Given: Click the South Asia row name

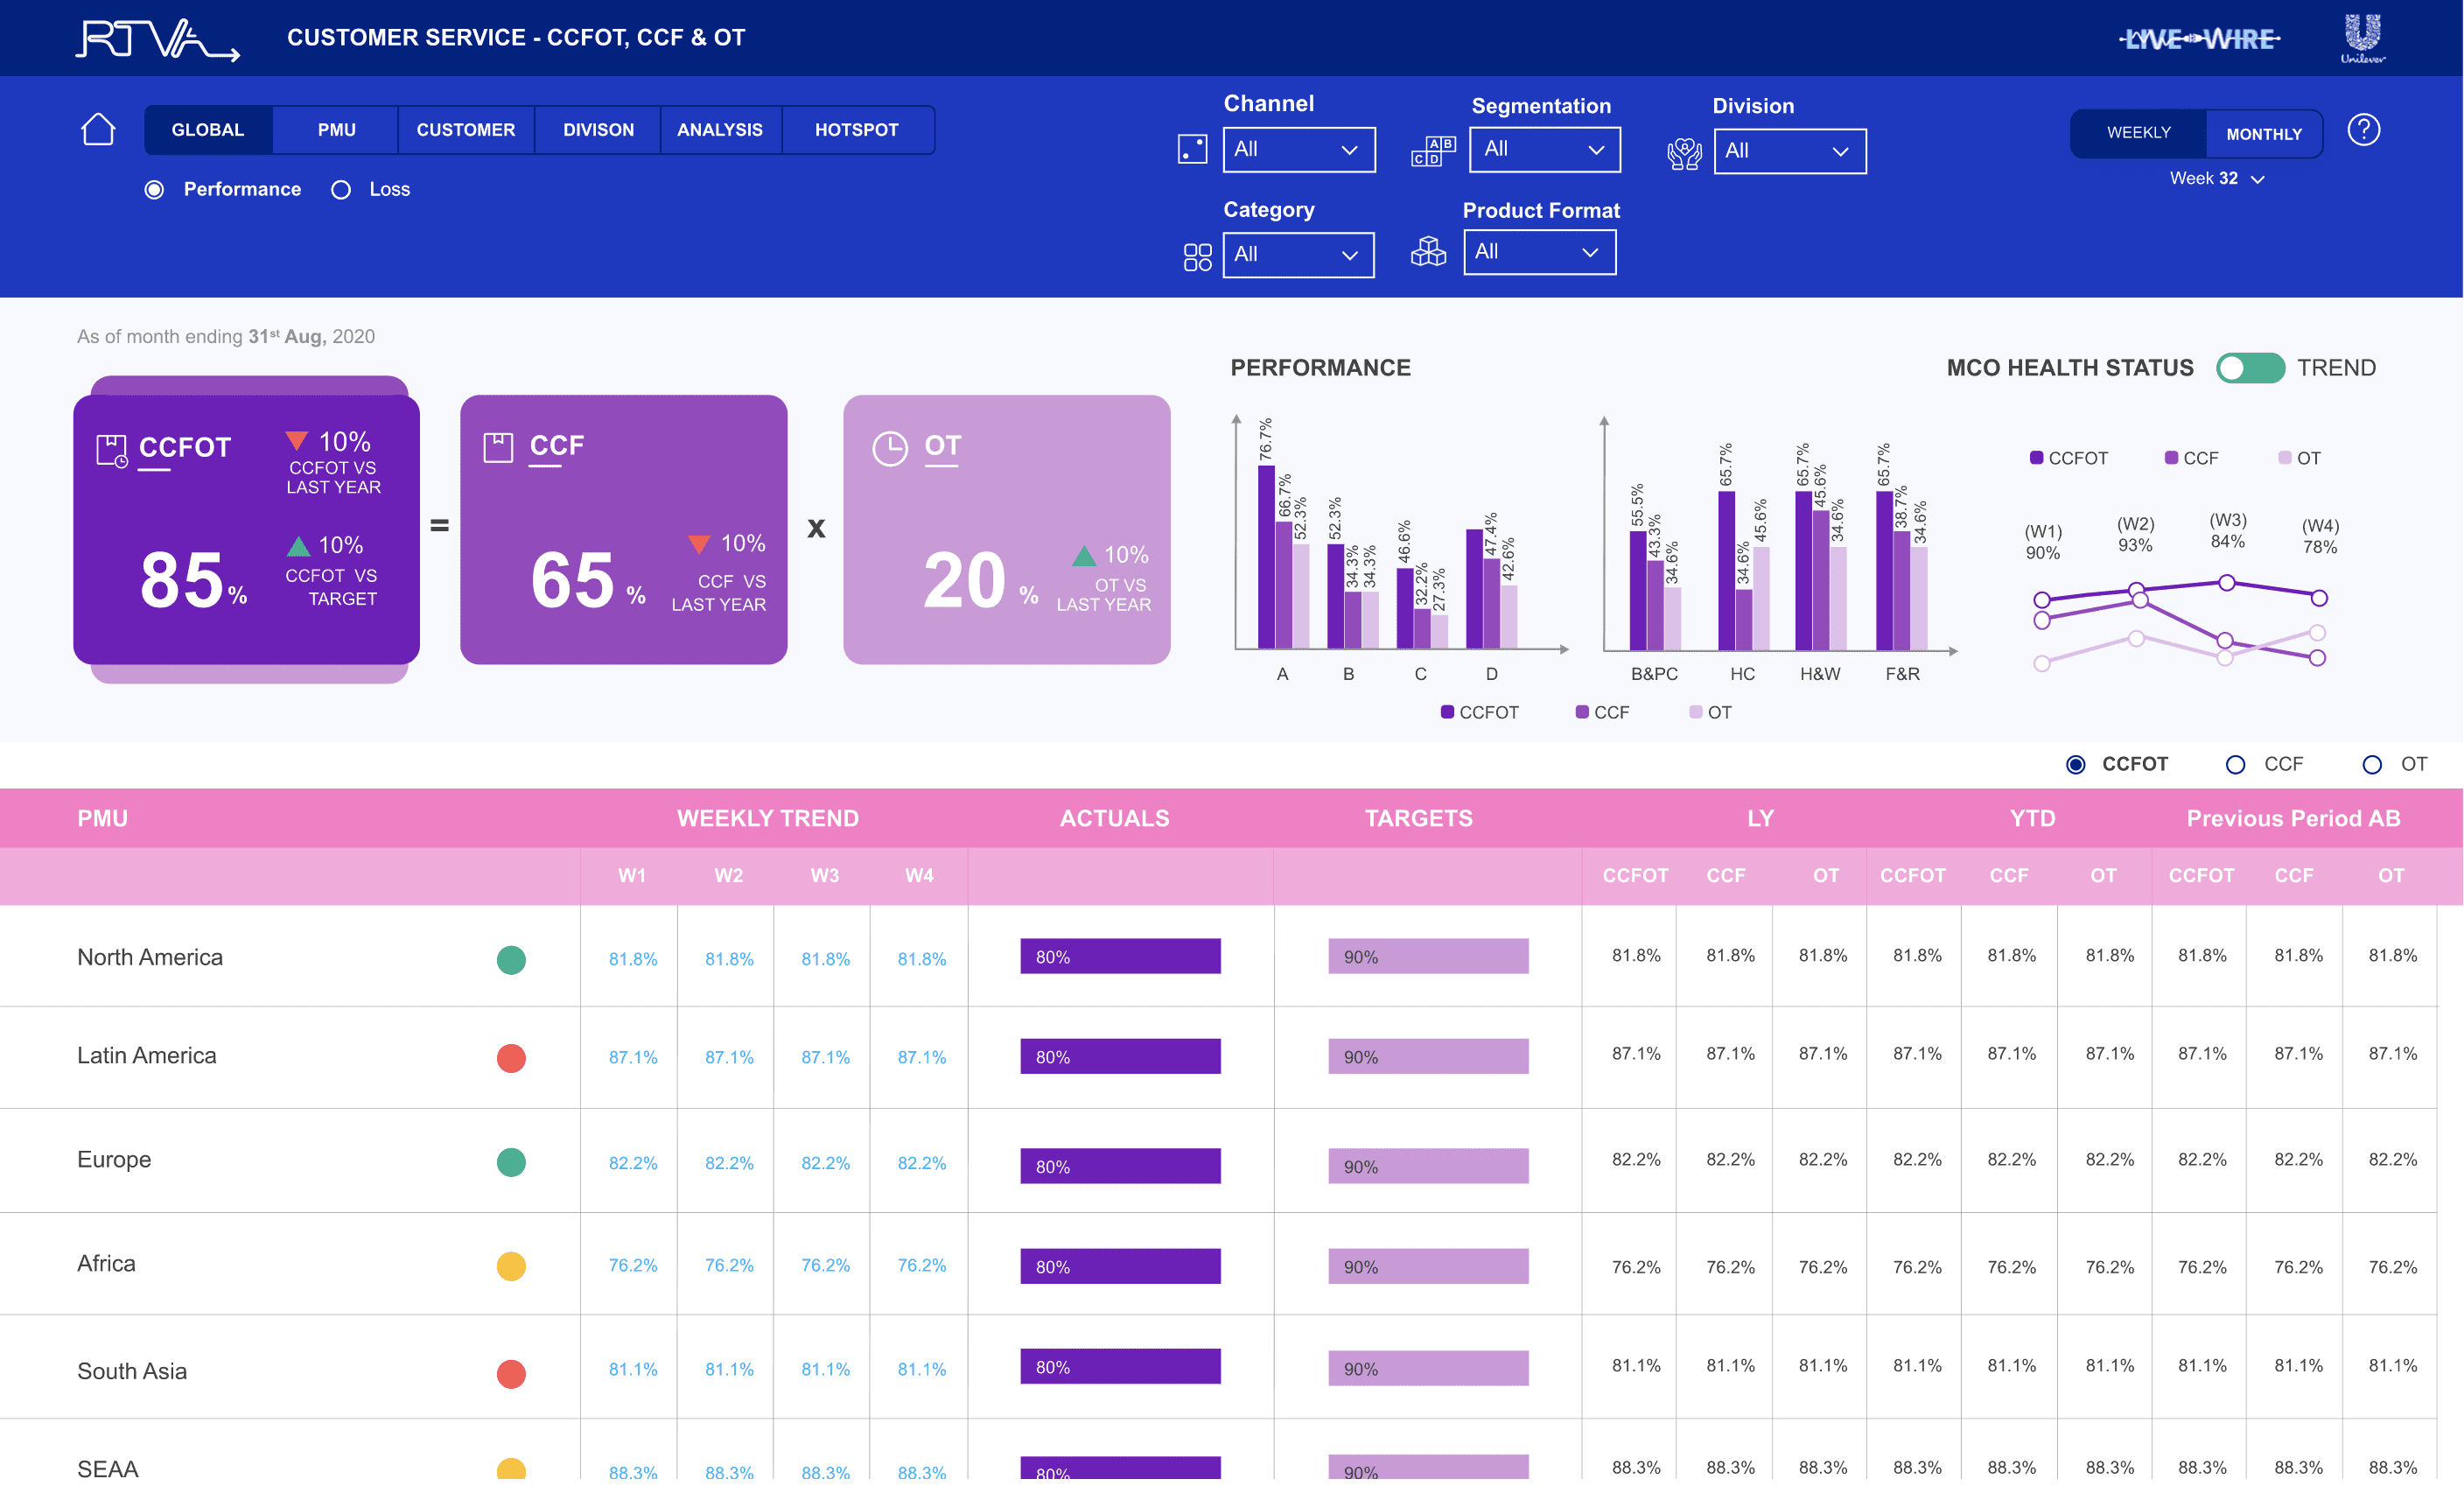Looking at the screenshot, I should pyautogui.click(x=132, y=1371).
